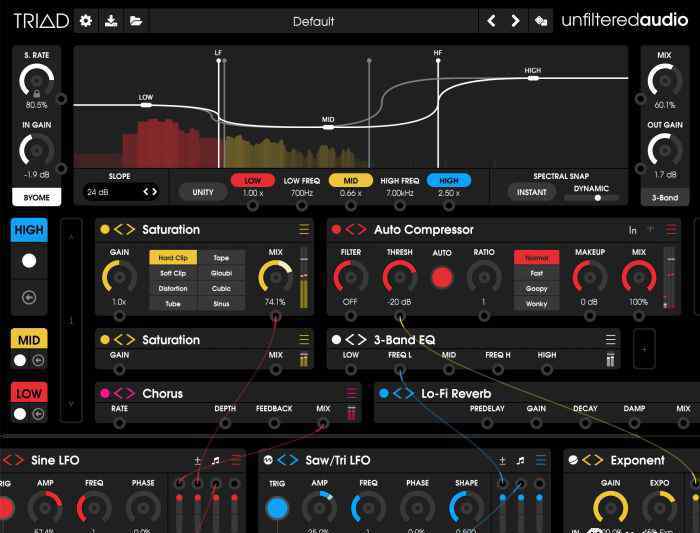Screen dimensions: 700x533
Task: Open Auto Compressor module hamburger menu
Action: (x=671, y=229)
